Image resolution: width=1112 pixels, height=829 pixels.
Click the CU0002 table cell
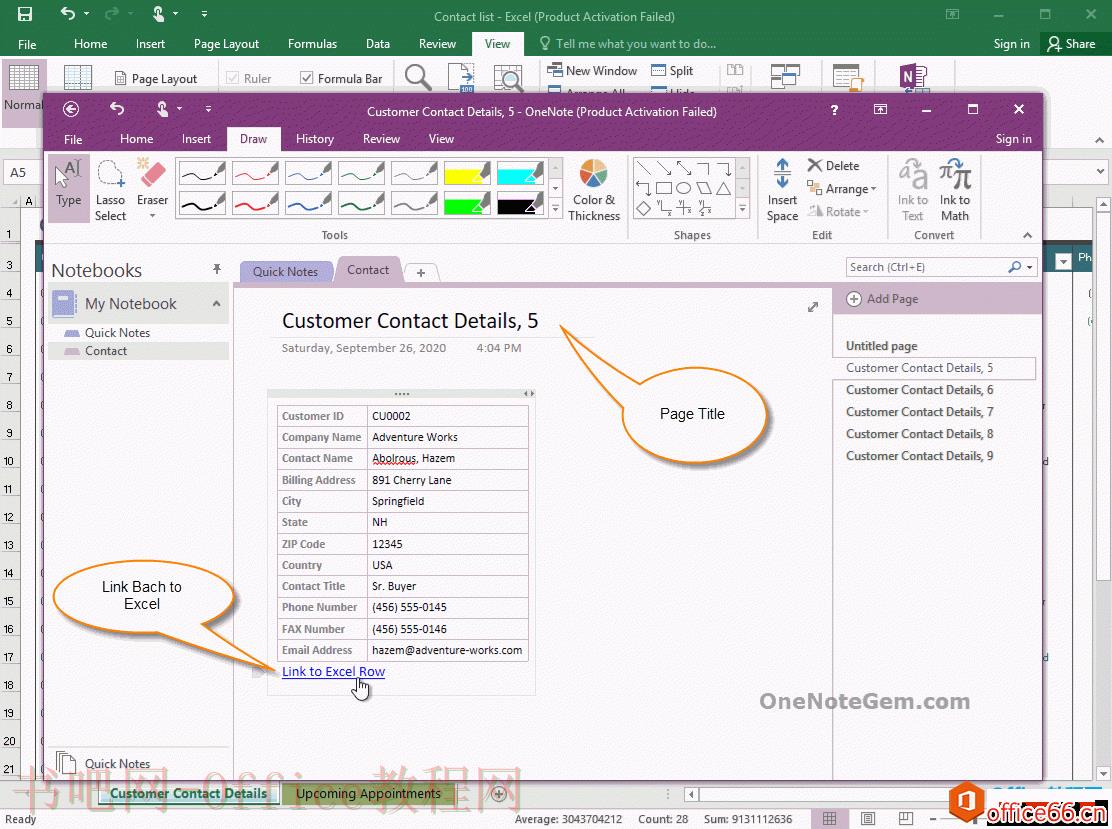447,416
